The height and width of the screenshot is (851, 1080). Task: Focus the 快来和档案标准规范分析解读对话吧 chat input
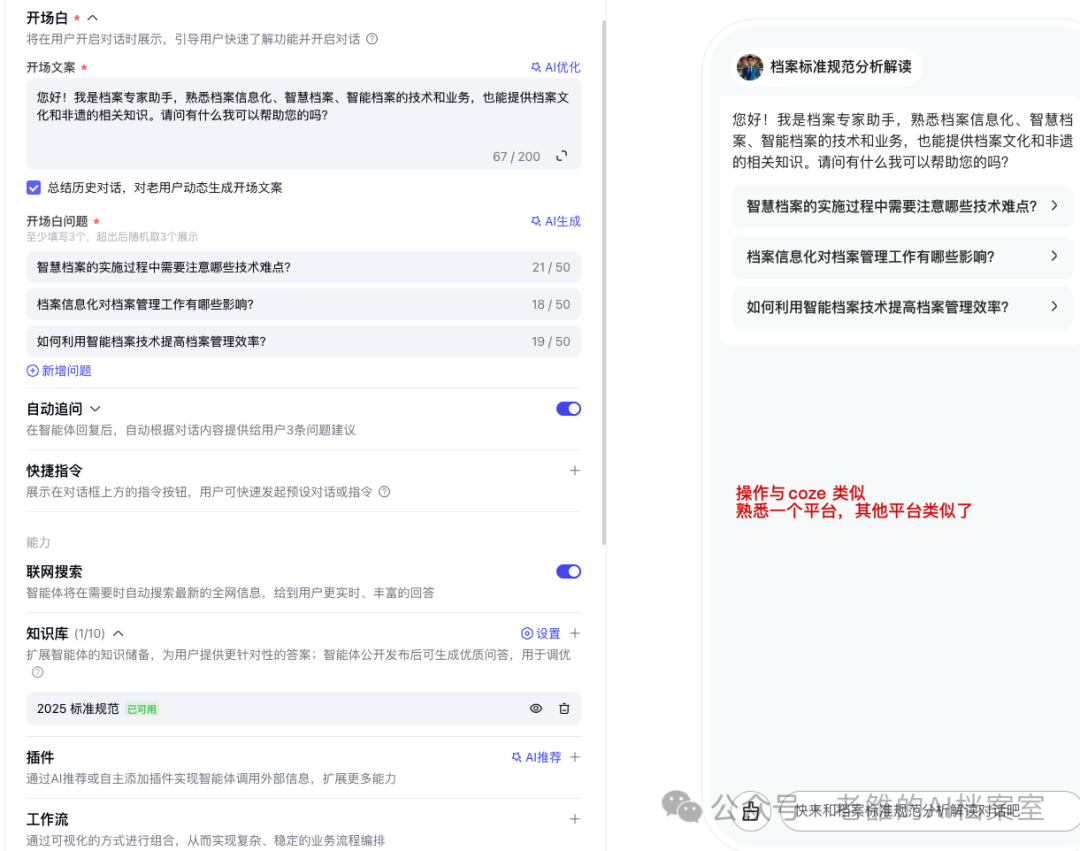(x=931, y=811)
